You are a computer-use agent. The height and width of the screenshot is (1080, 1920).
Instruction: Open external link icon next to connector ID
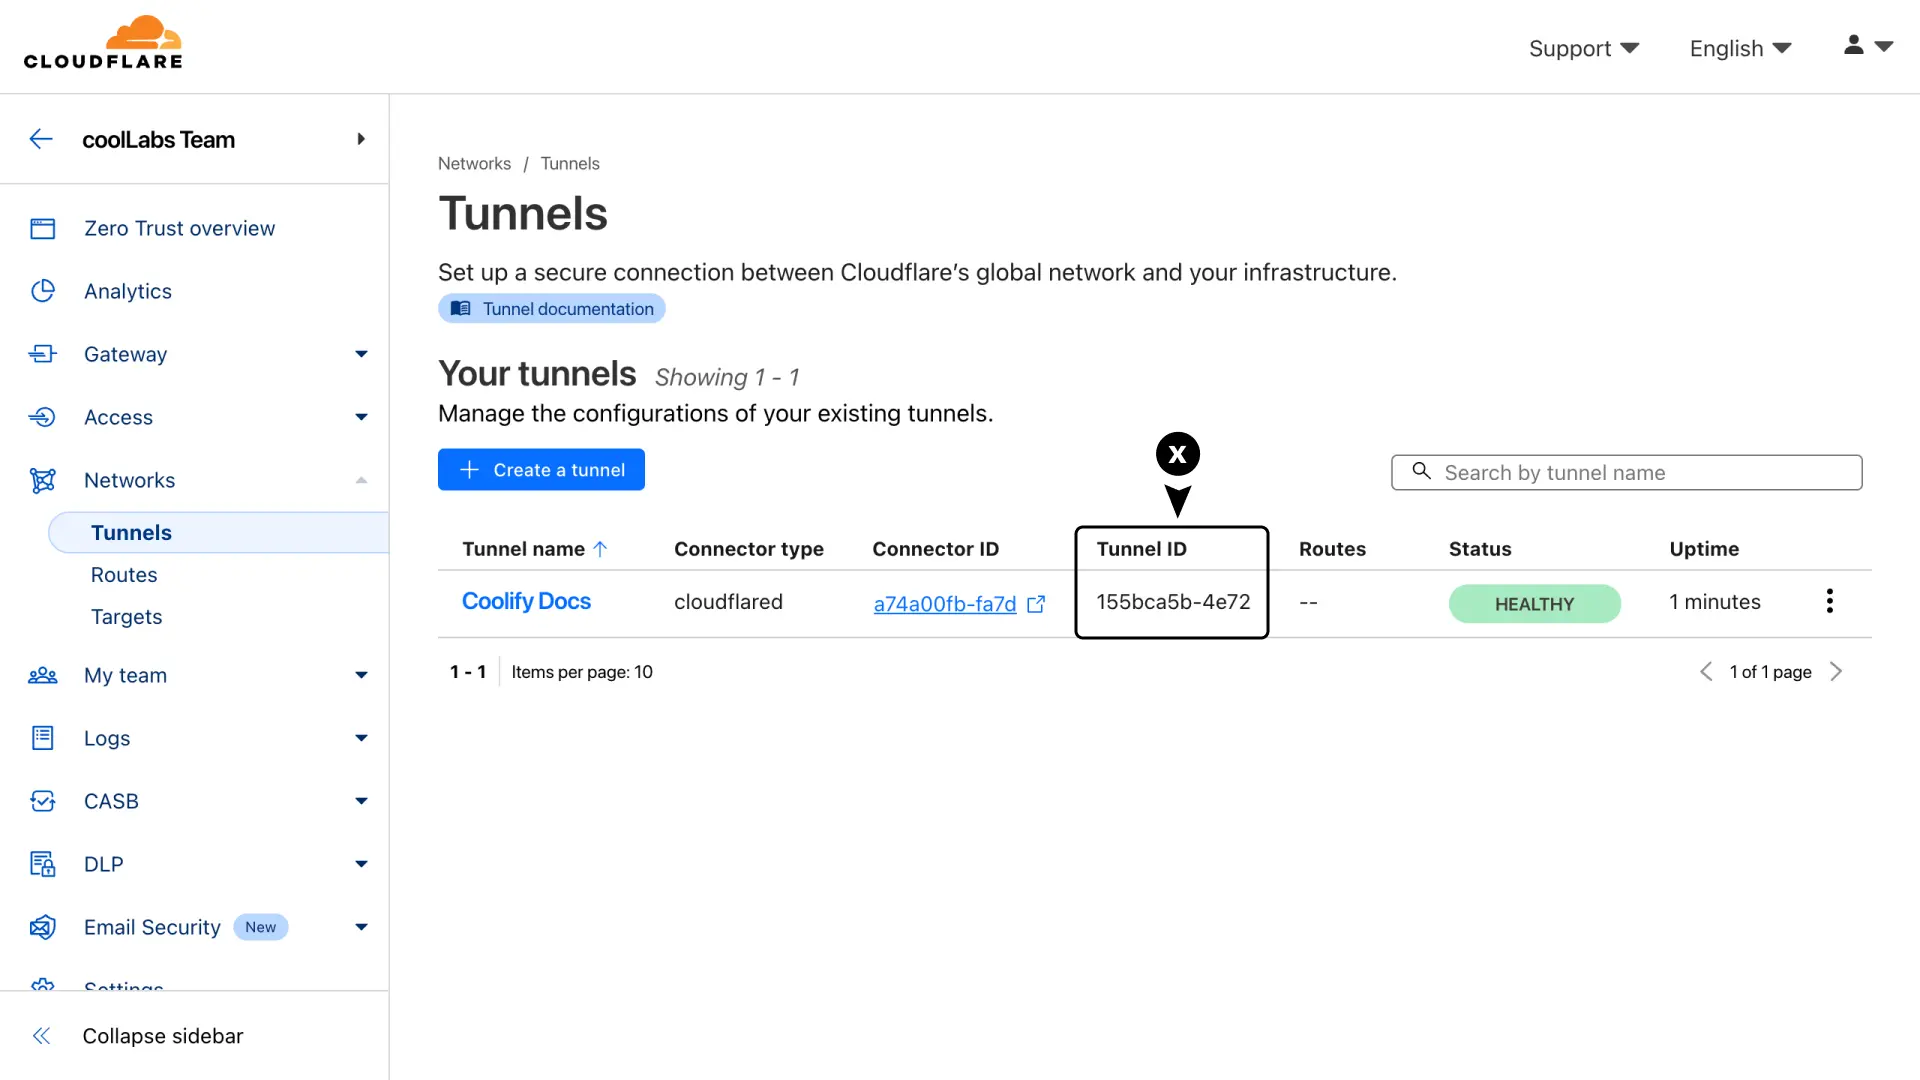[x=1036, y=604]
